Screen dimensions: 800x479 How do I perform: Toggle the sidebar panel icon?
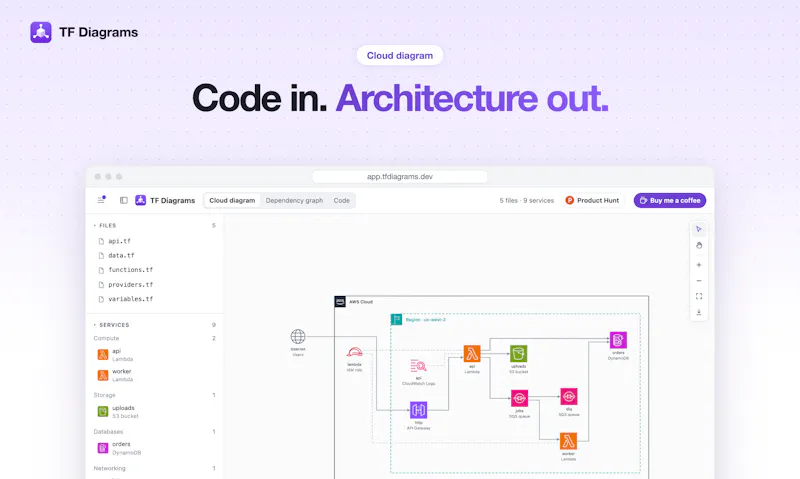tap(123, 200)
